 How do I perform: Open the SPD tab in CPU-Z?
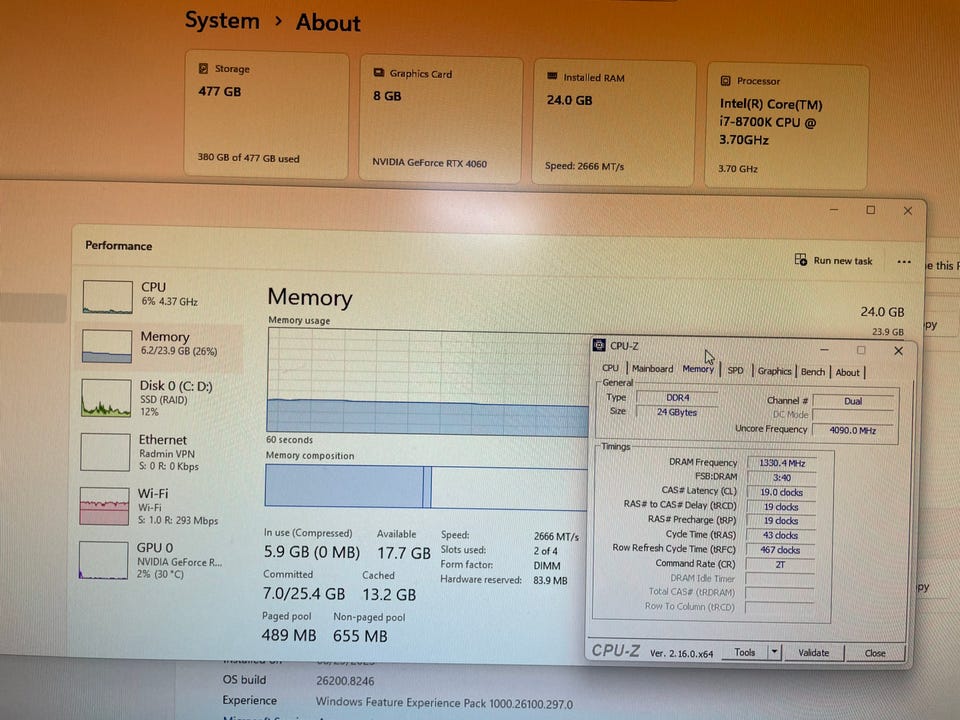735,370
